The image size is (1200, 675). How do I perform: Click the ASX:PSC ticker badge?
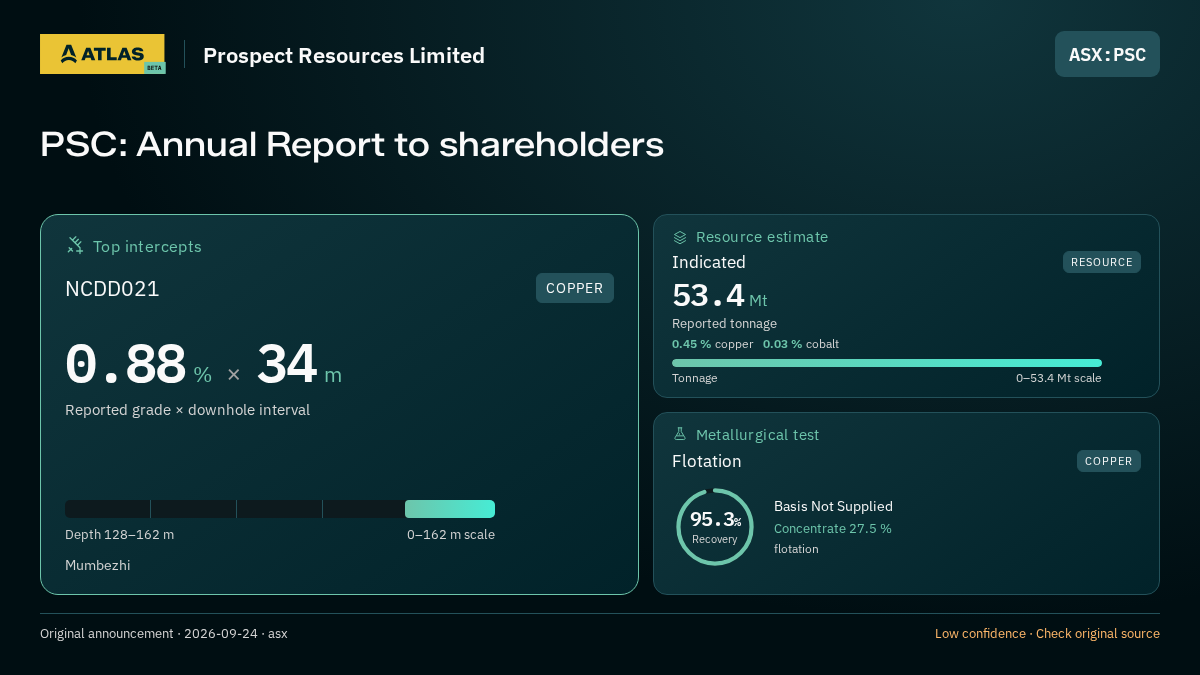point(1107,54)
